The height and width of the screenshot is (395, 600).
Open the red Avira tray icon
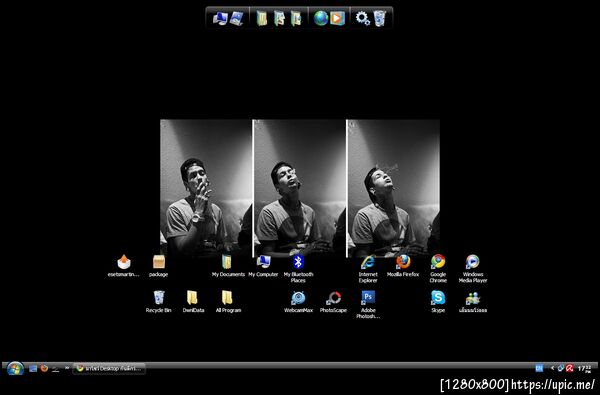point(569,368)
